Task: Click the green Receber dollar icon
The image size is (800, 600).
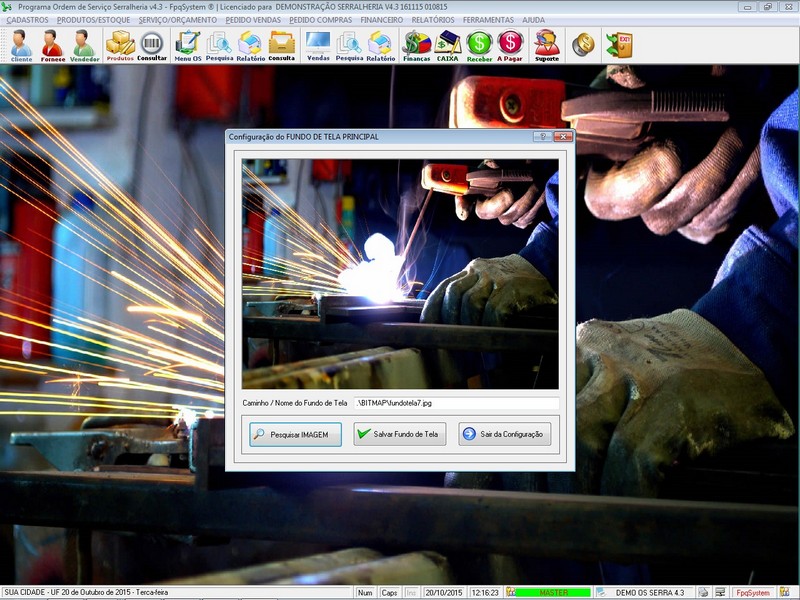Action: [480, 45]
